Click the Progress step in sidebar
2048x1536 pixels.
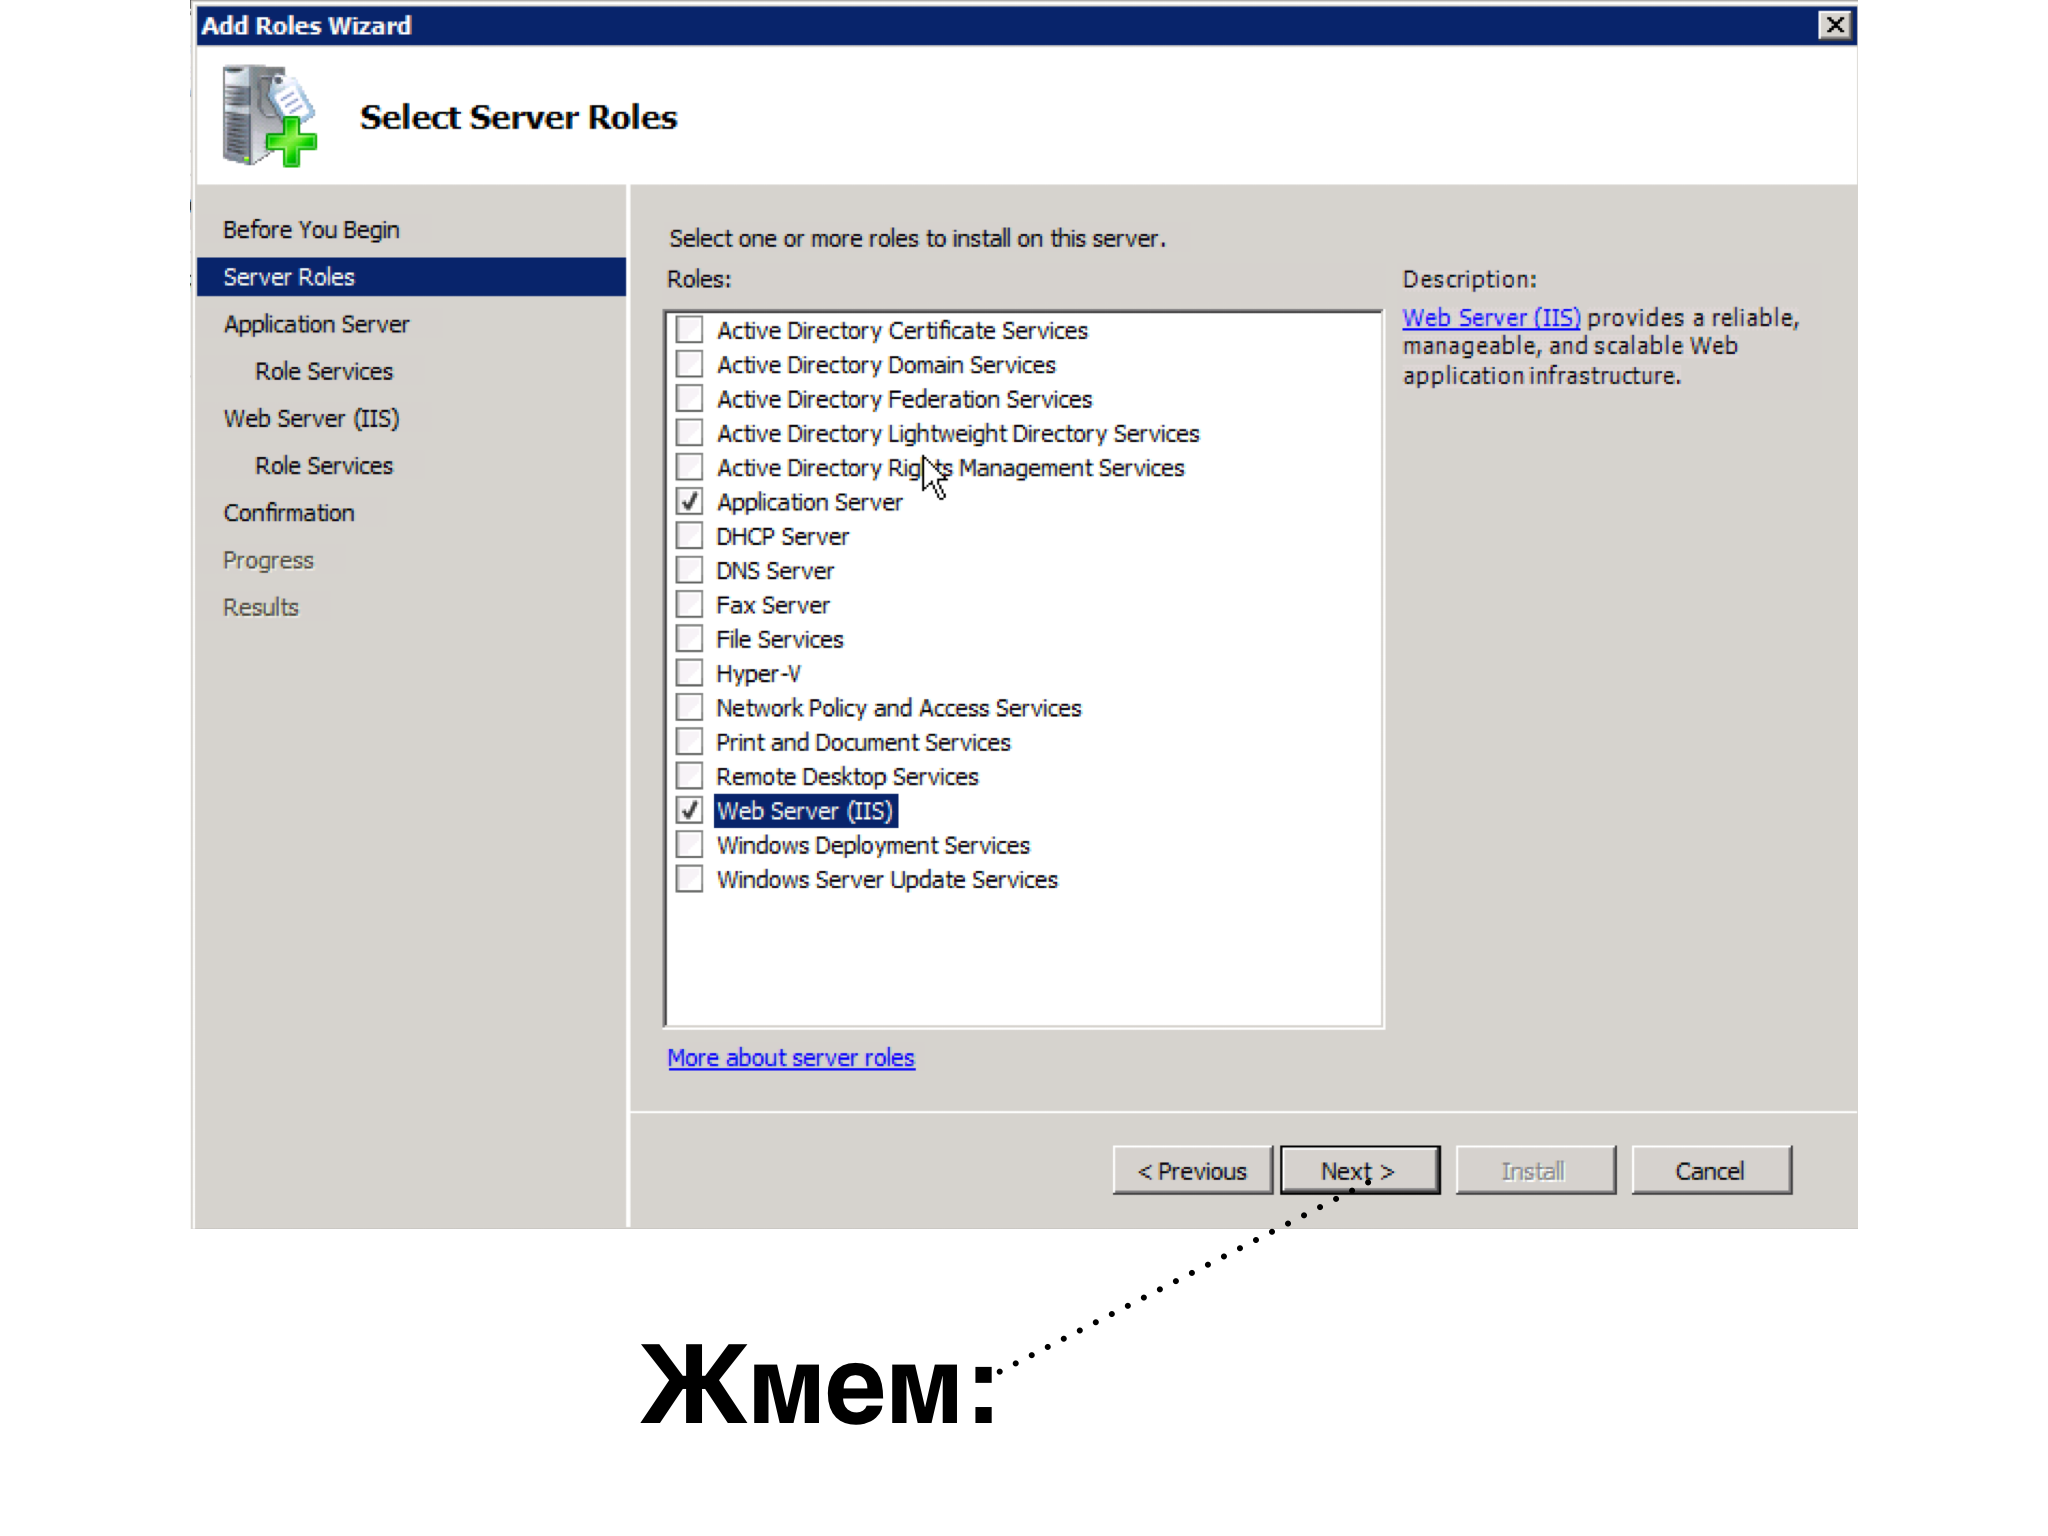tap(268, 560)
